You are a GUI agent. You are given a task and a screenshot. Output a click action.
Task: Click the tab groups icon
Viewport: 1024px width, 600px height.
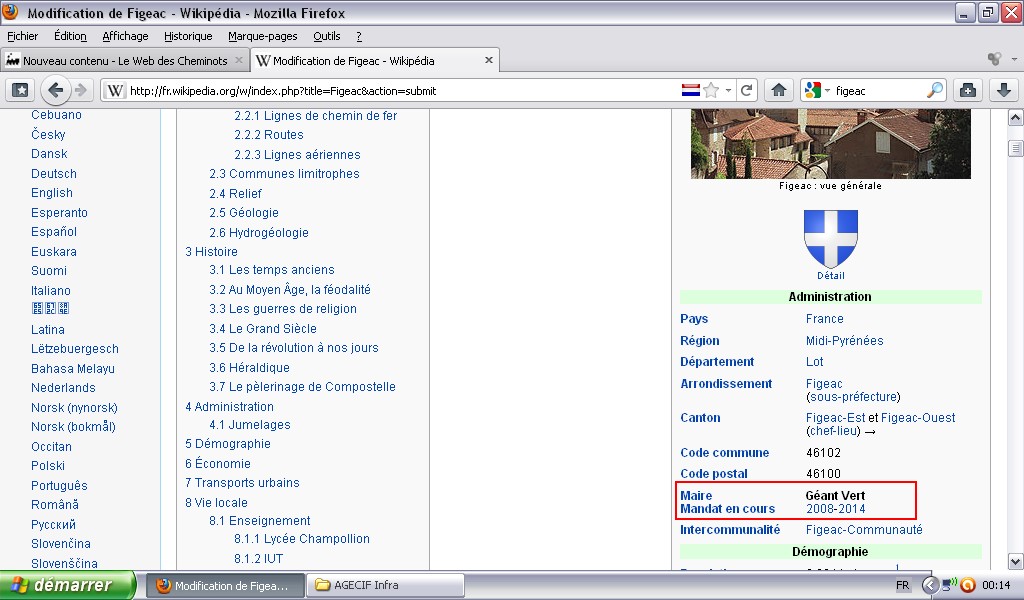[x=994, y=59]
